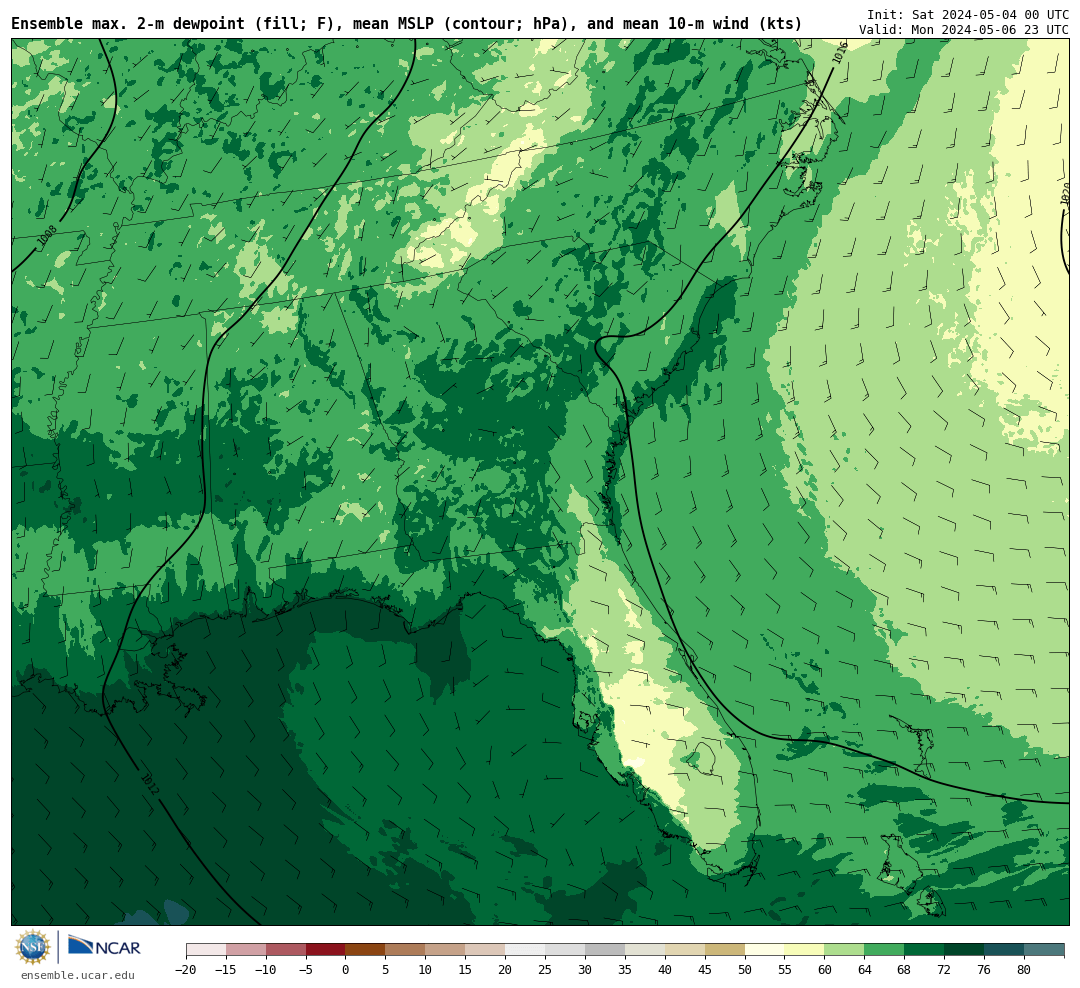This screenshot has height=988, width=1080.
Task: Click the 64 colorbar tick label
Action: pos(864,969)
